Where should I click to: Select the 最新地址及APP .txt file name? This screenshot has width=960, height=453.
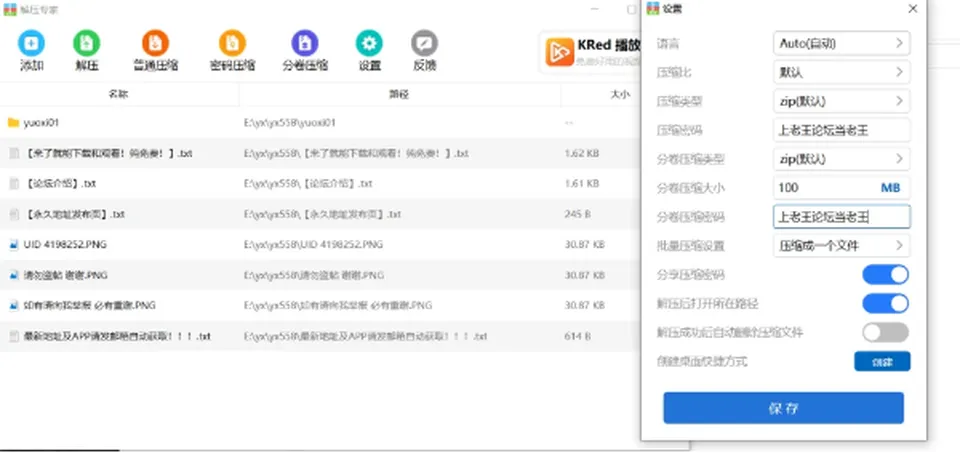pos(117,336)
